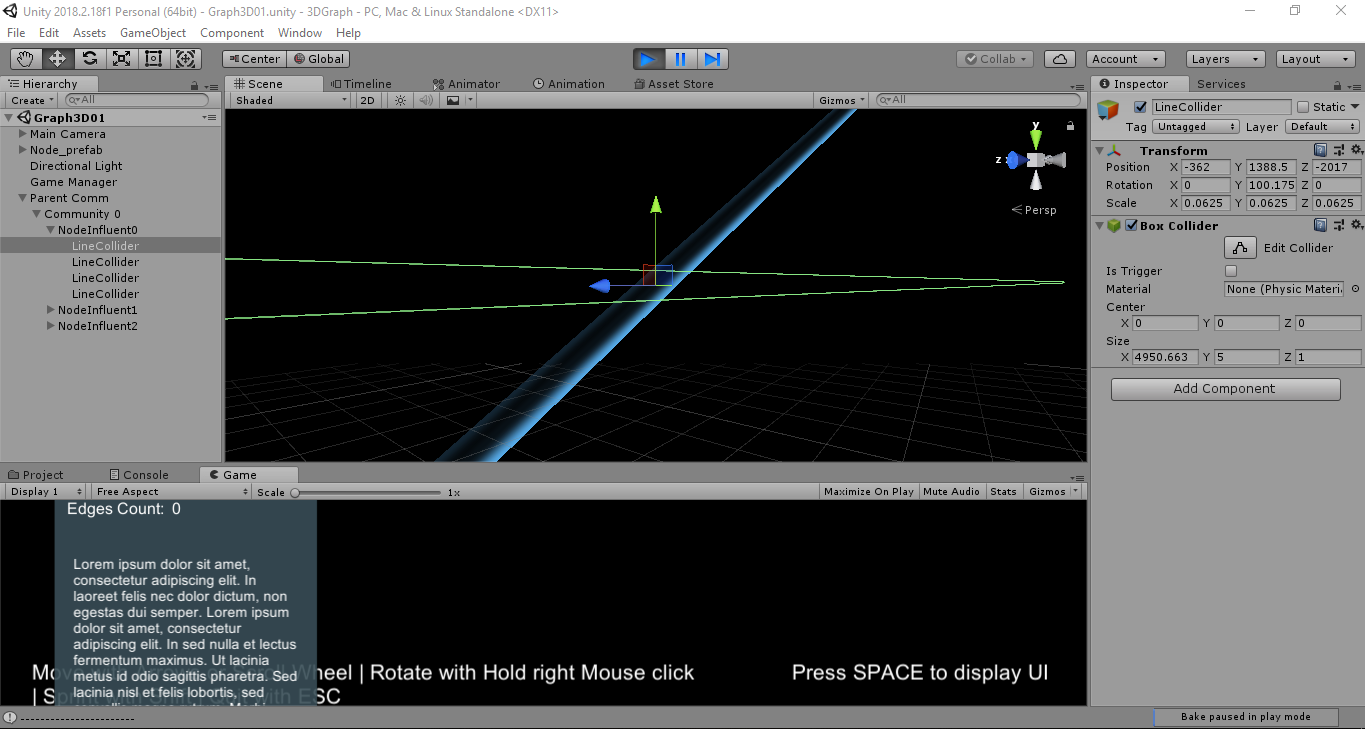Image resolution: width=1365 pixels, height=729 pixels.
Task: Open the scene Gizmos dropdown
Action: pos(843,100)
